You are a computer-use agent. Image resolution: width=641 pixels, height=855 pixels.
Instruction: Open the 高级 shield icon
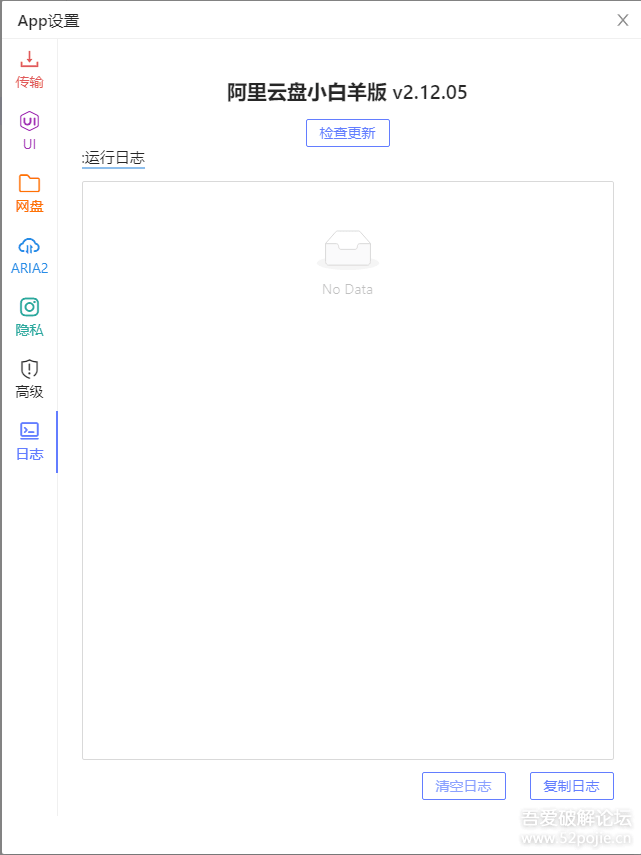pos(29,369)
